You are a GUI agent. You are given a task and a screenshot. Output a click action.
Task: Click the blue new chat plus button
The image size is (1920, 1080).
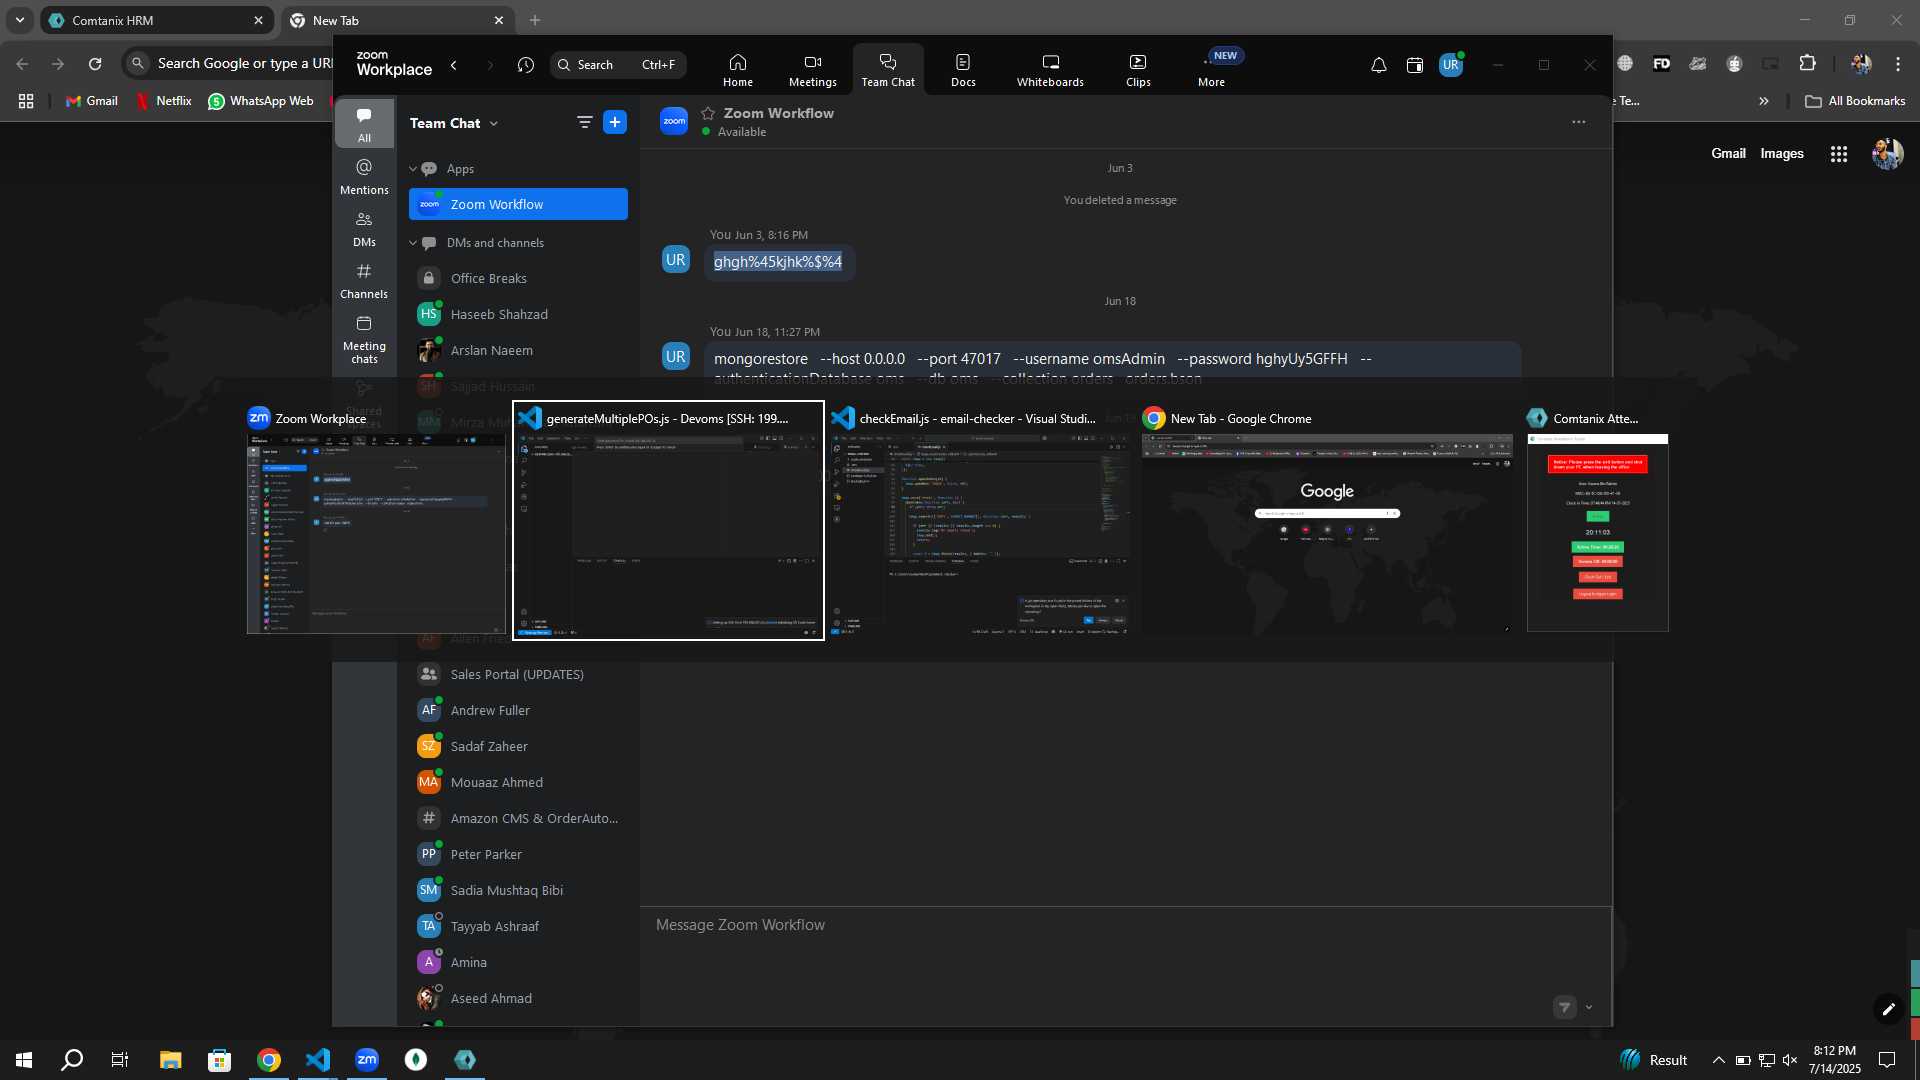pos(615,122)
